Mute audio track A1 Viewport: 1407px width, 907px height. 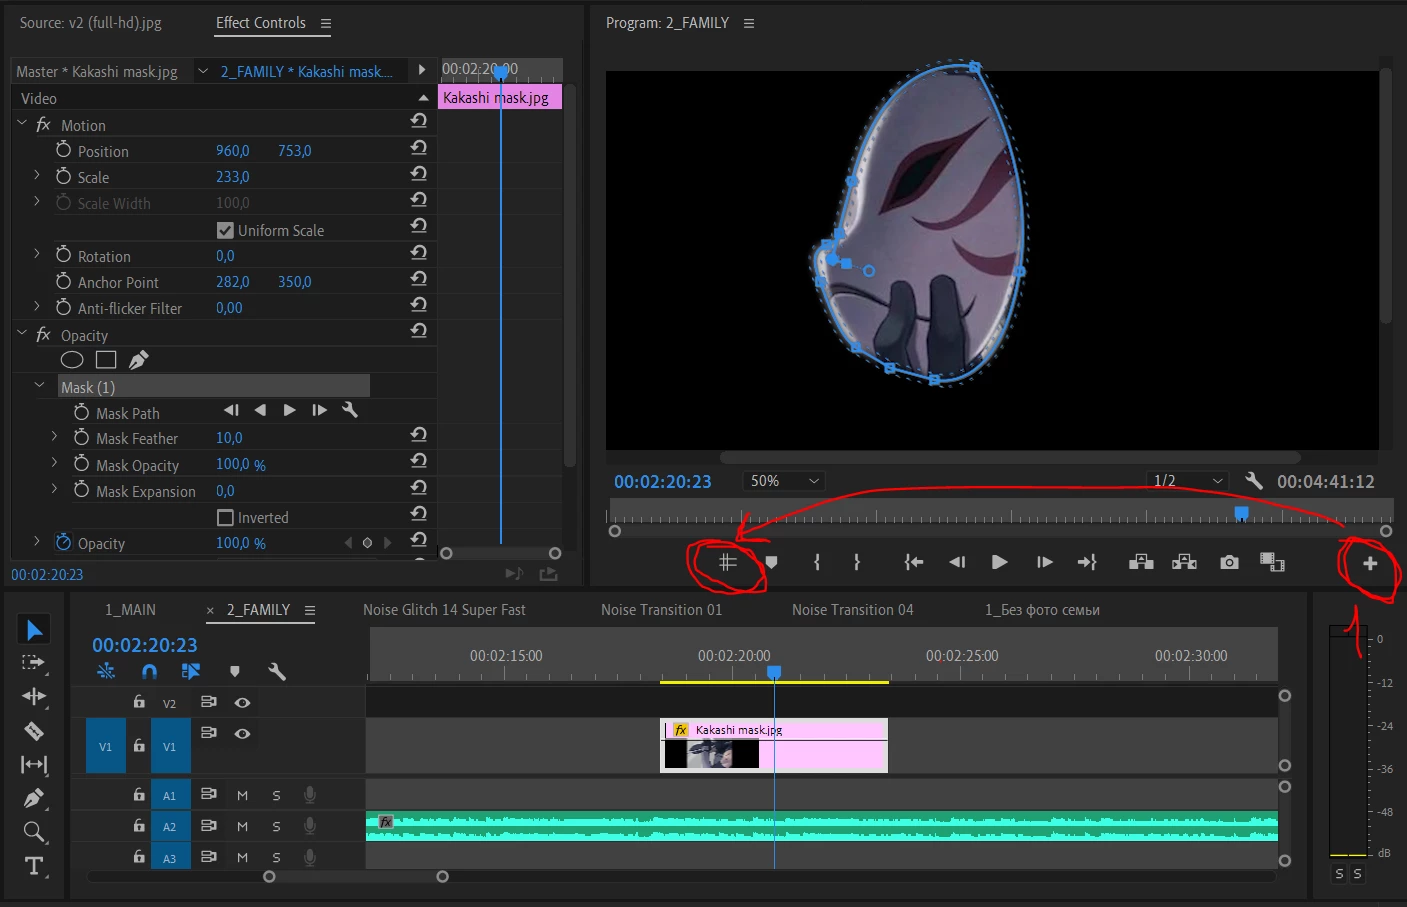242,795
